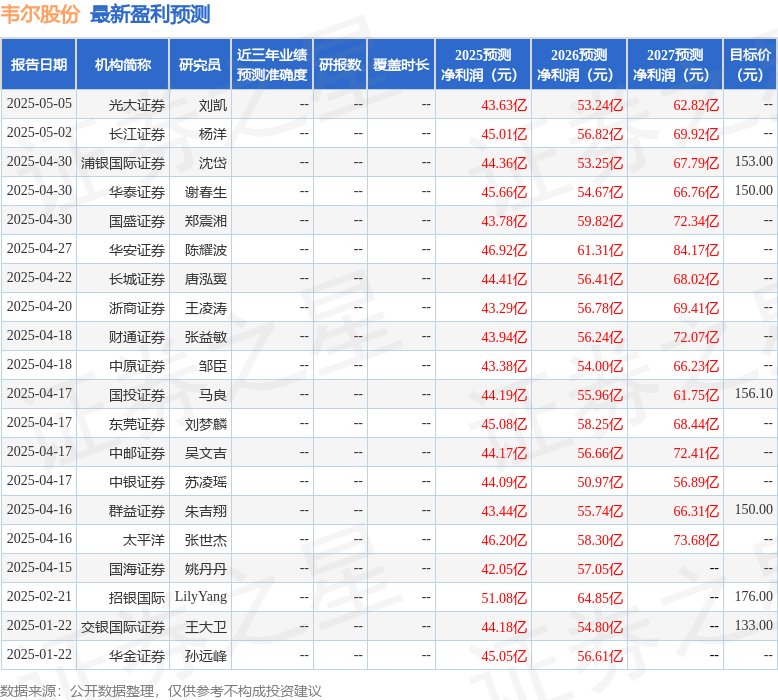Select the 2025-02-21 report date cell

39,597
